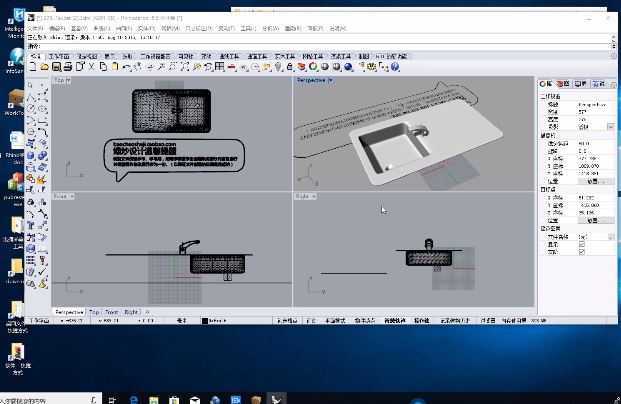Image resolution: width=621 pixels, height=404 pixels.
Task: Click the New file icon in the standard toolbar
Action: coord(35,67)
